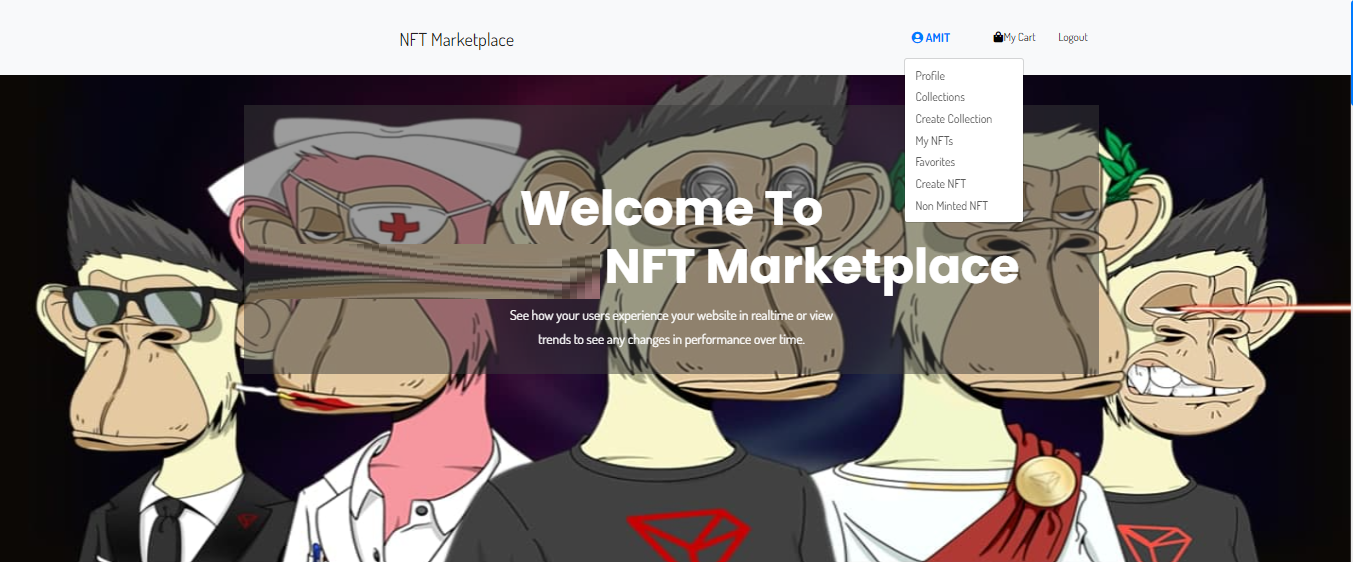The height and width of the screenshot is (562, 1353).
Task: Choose Create Collection menu entry
Action: (x=954, y=119)
